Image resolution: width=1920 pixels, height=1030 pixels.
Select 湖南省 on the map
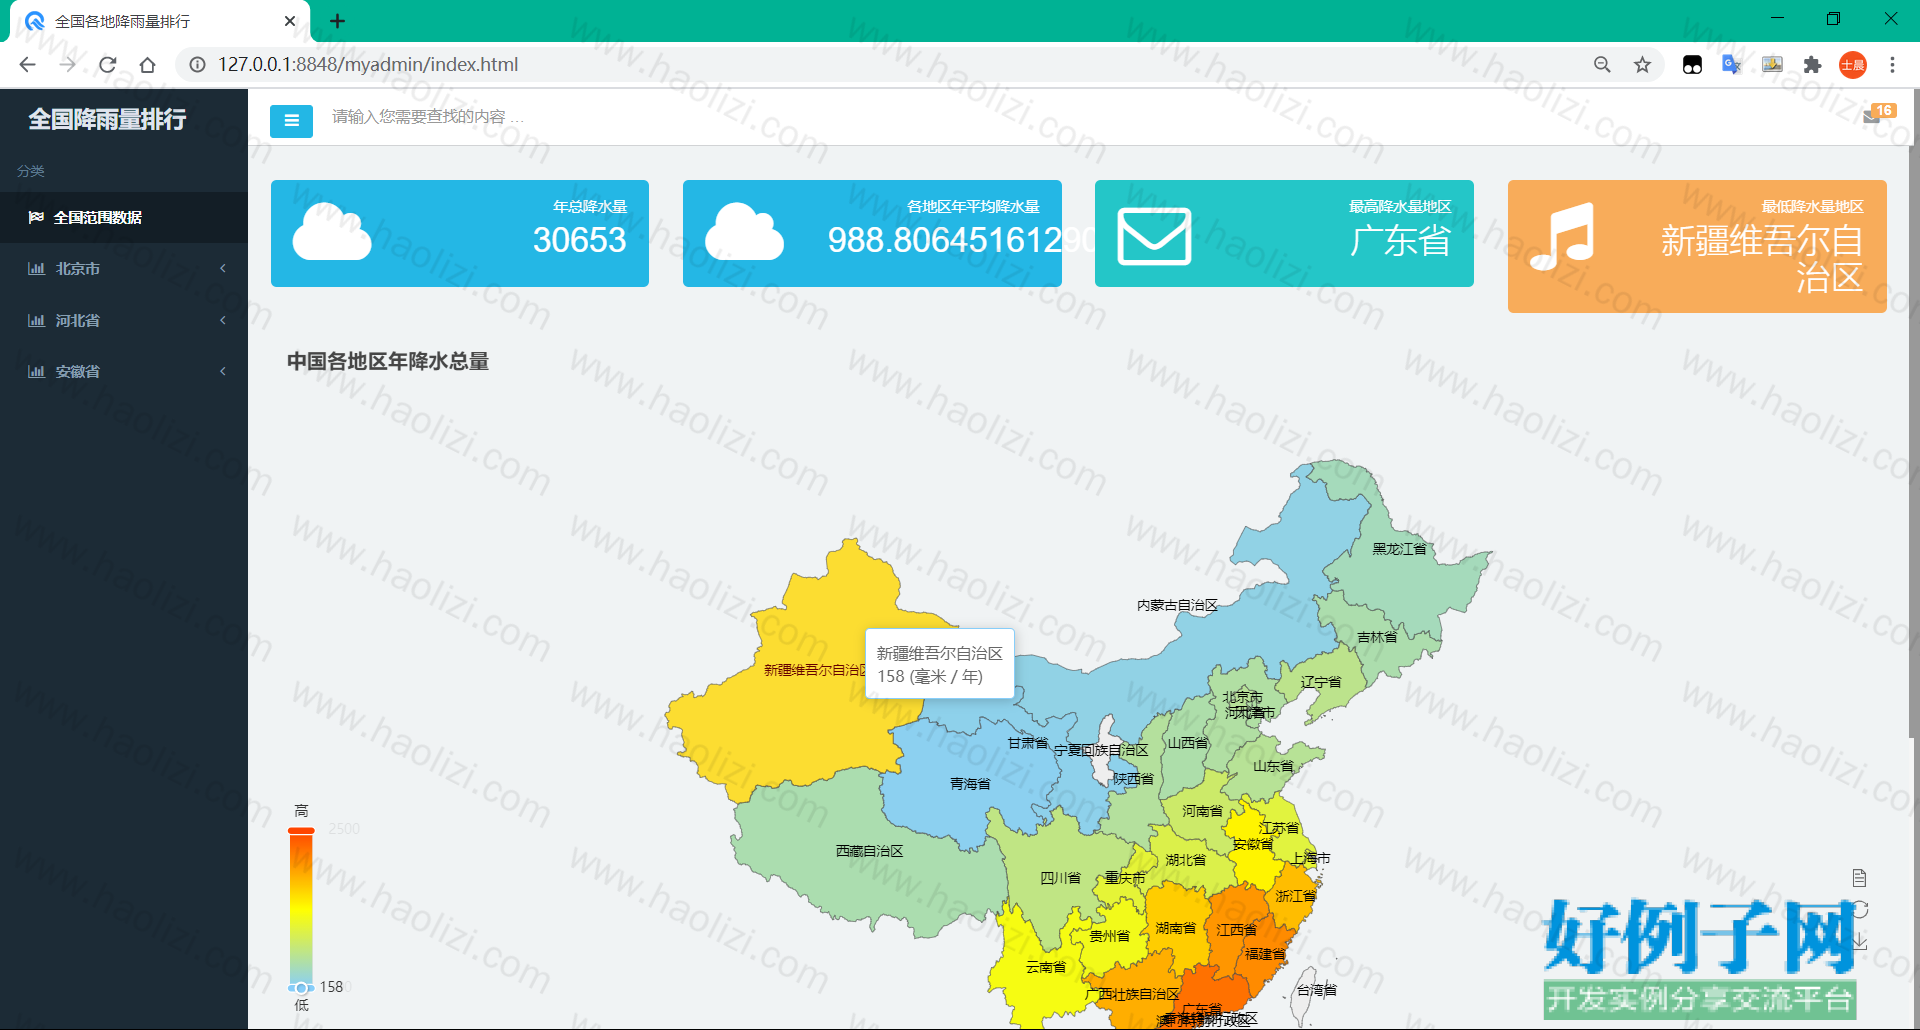(1175, 928)
